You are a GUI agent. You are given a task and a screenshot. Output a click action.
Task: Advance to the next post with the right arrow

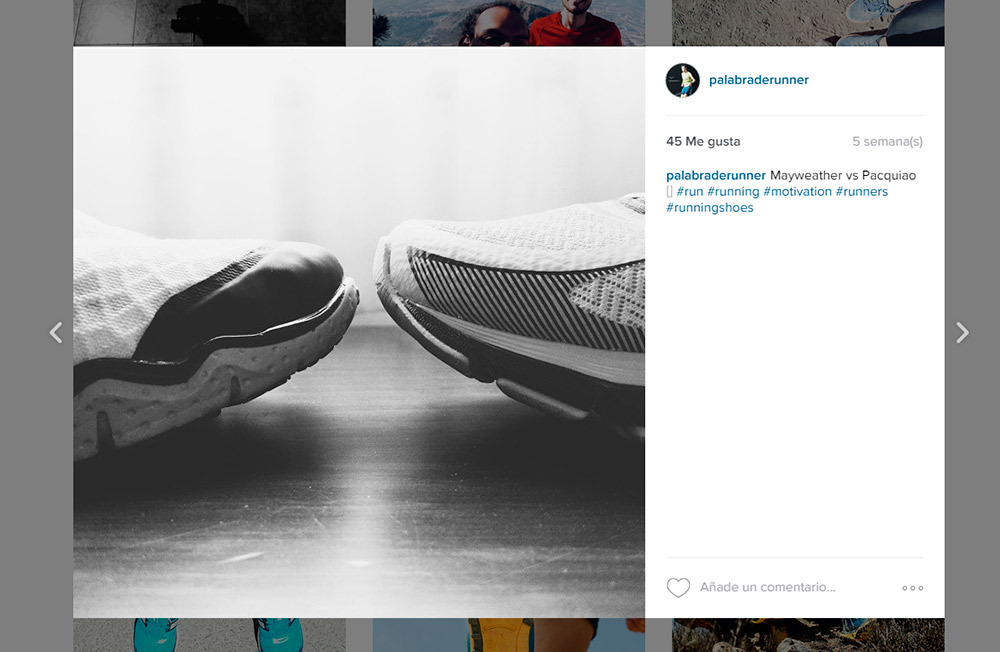click(x=963, y=331)
